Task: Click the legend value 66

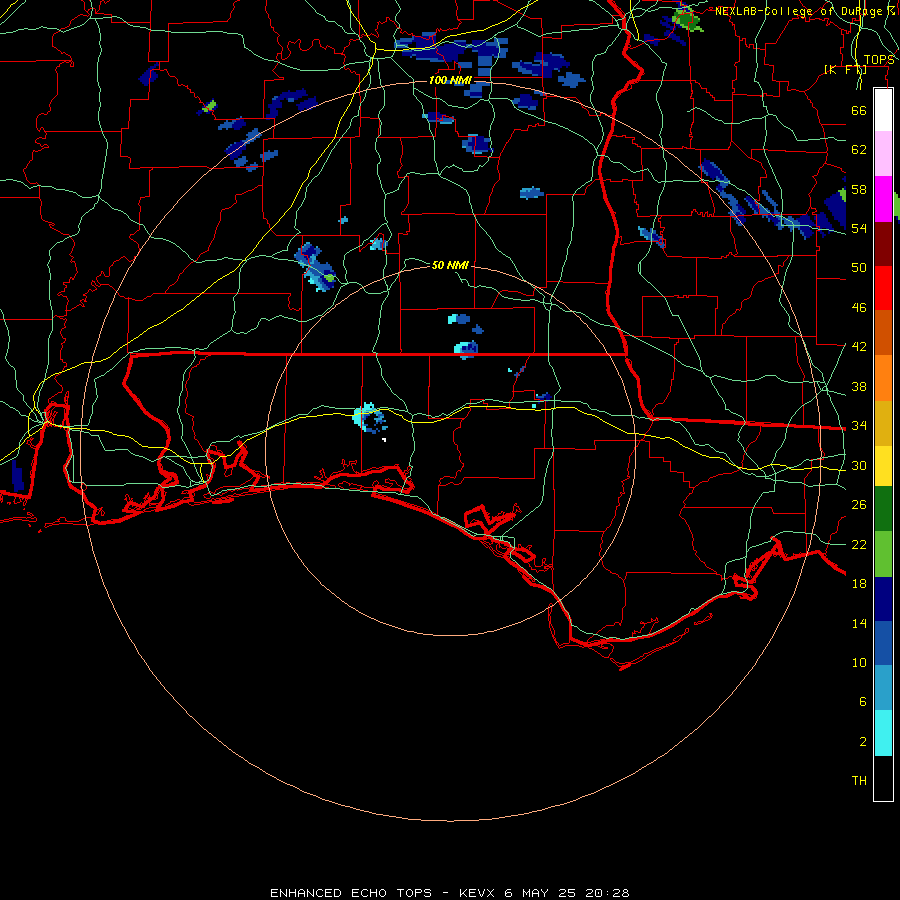Action: point(859,111)
